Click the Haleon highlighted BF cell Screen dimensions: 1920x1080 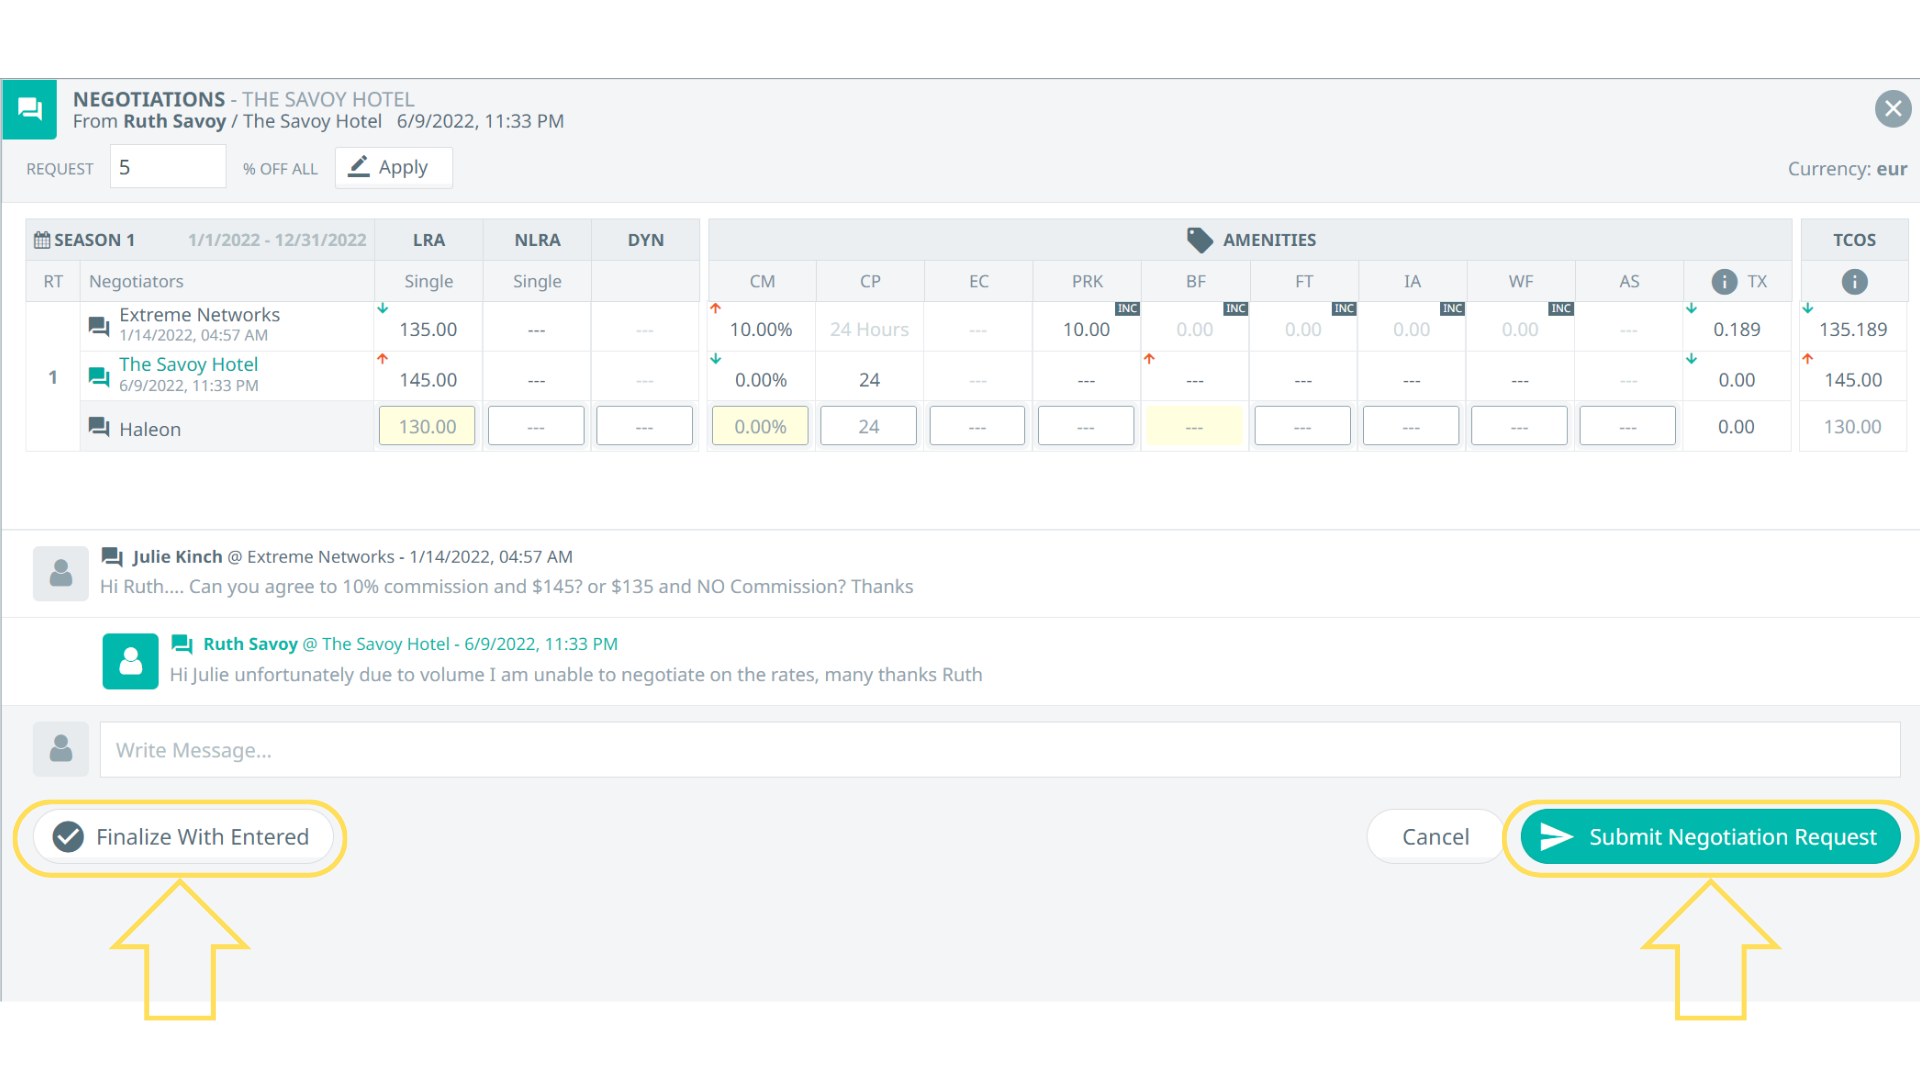pos(1194,427)
